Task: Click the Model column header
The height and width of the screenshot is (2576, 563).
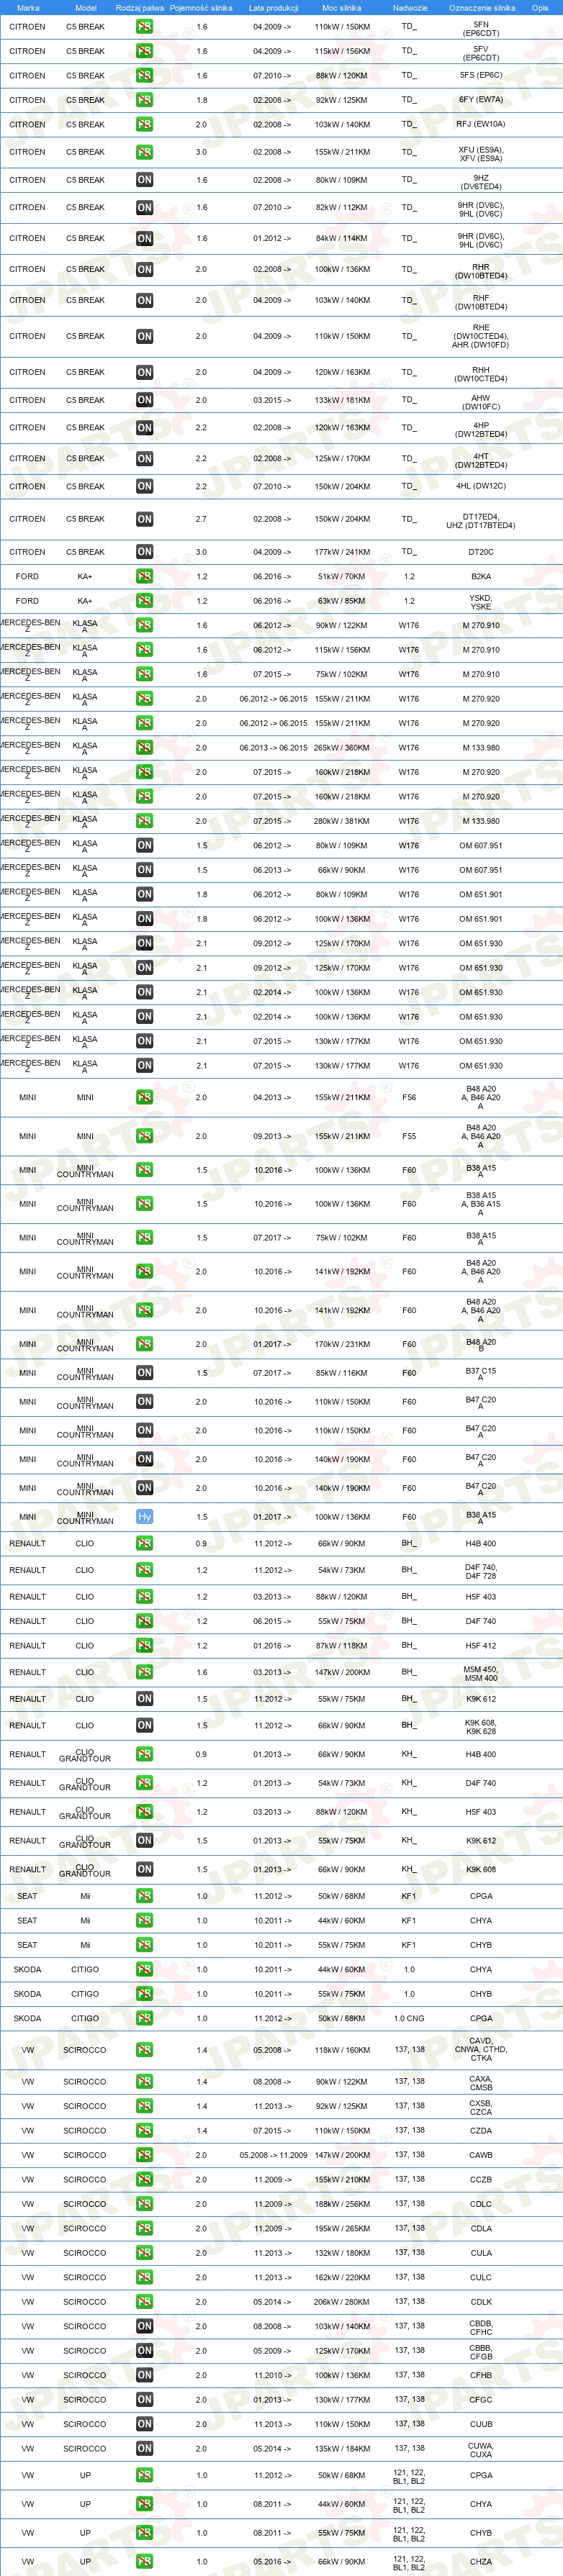Action: (x=86, y=8)
